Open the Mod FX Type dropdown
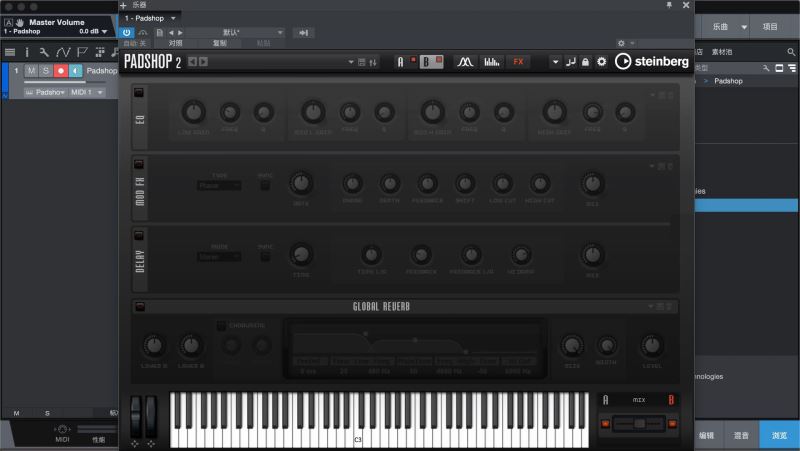This screenshot has width=800, height=451. pos(219,186)
